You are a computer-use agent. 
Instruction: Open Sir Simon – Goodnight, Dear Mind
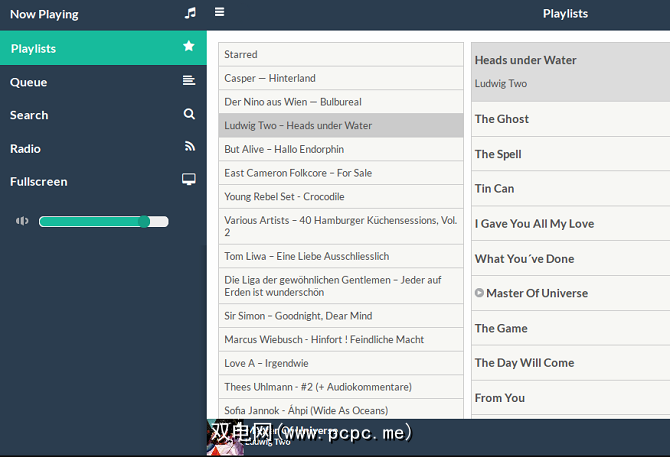tap(341, 316)
